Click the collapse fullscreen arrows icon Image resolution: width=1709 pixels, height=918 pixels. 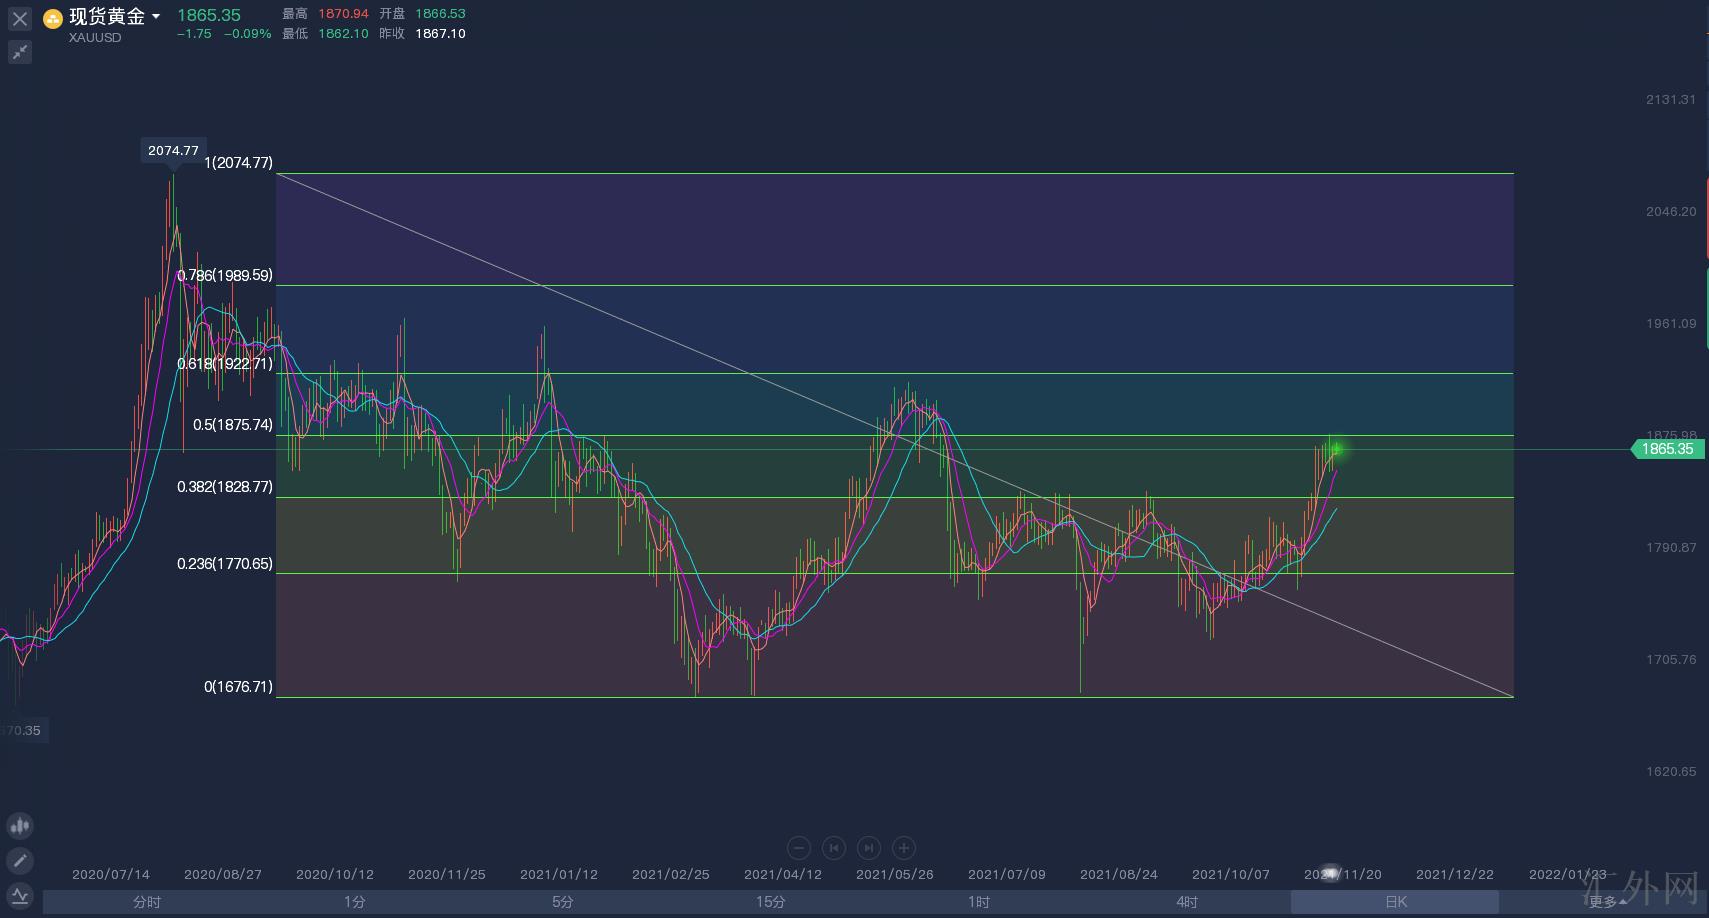click(x=20, y=52)
